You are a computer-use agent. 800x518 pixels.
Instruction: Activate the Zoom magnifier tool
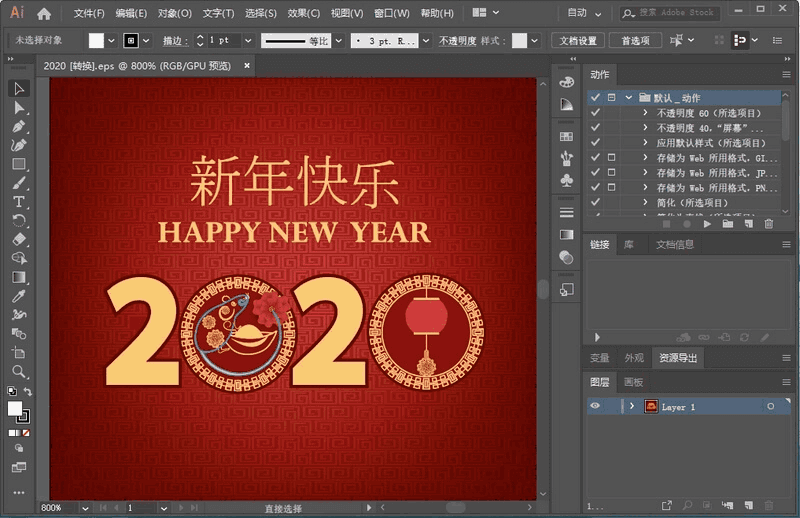click(x=19, y=372)
